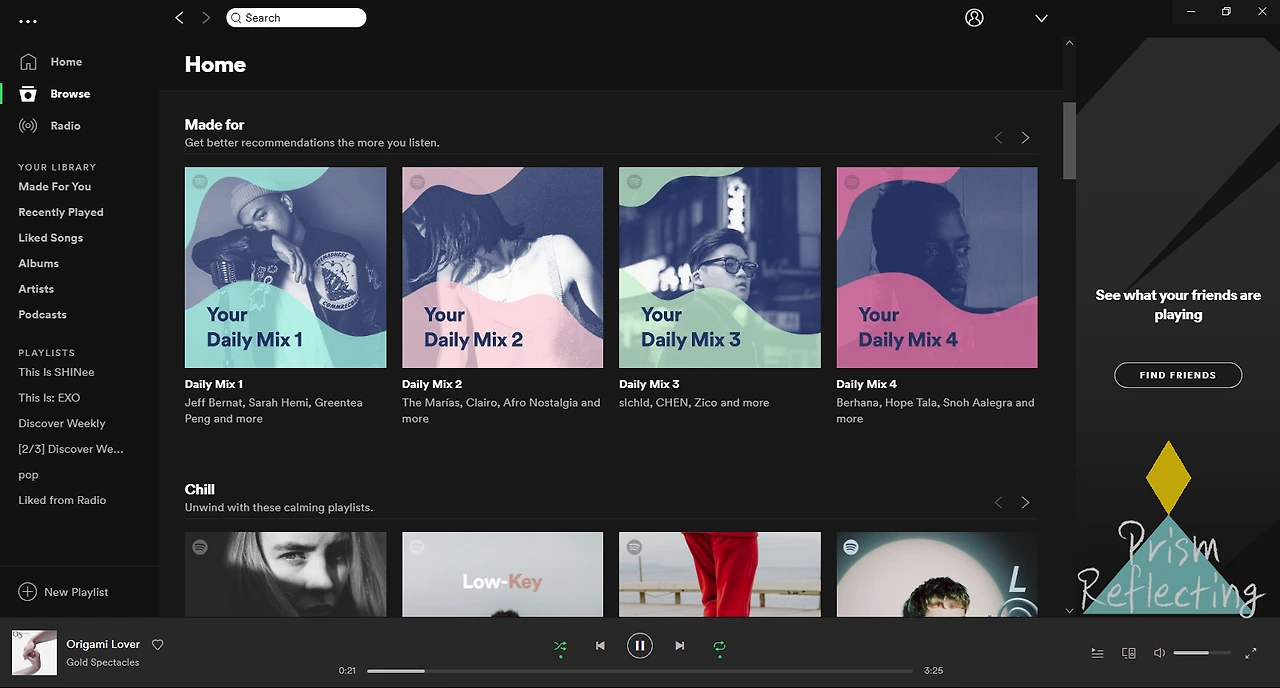Open the user profile icon
This screenshot has width=1280, height=688.
pos(974,18)
